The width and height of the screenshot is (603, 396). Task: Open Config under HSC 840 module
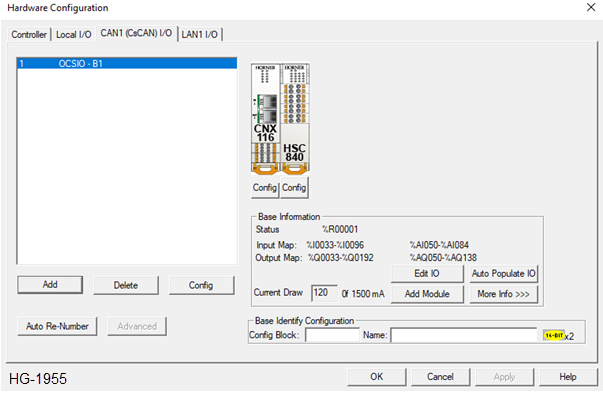tap(294, 188)
